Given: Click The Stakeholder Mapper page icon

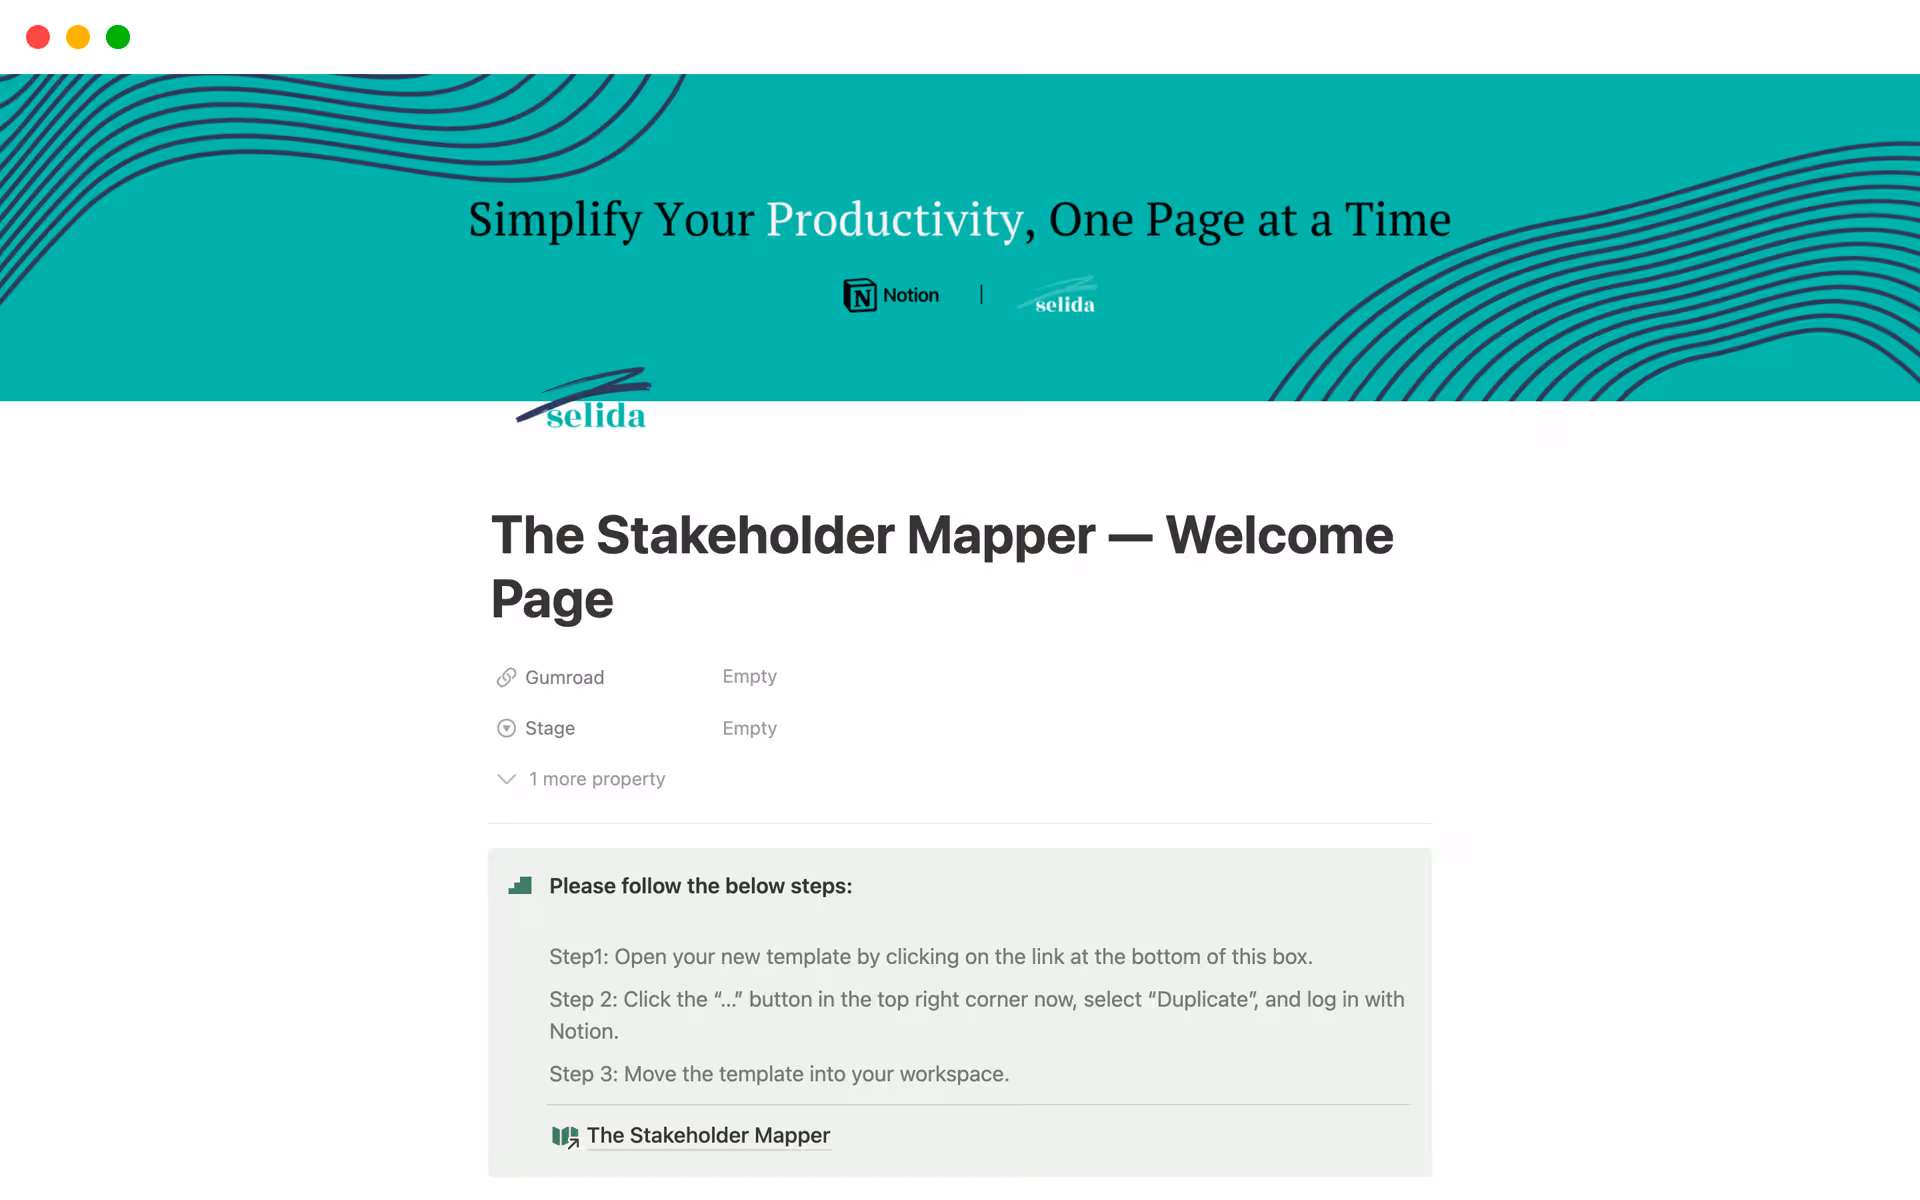Looking at the screenshot, I should pos(565,1136).
